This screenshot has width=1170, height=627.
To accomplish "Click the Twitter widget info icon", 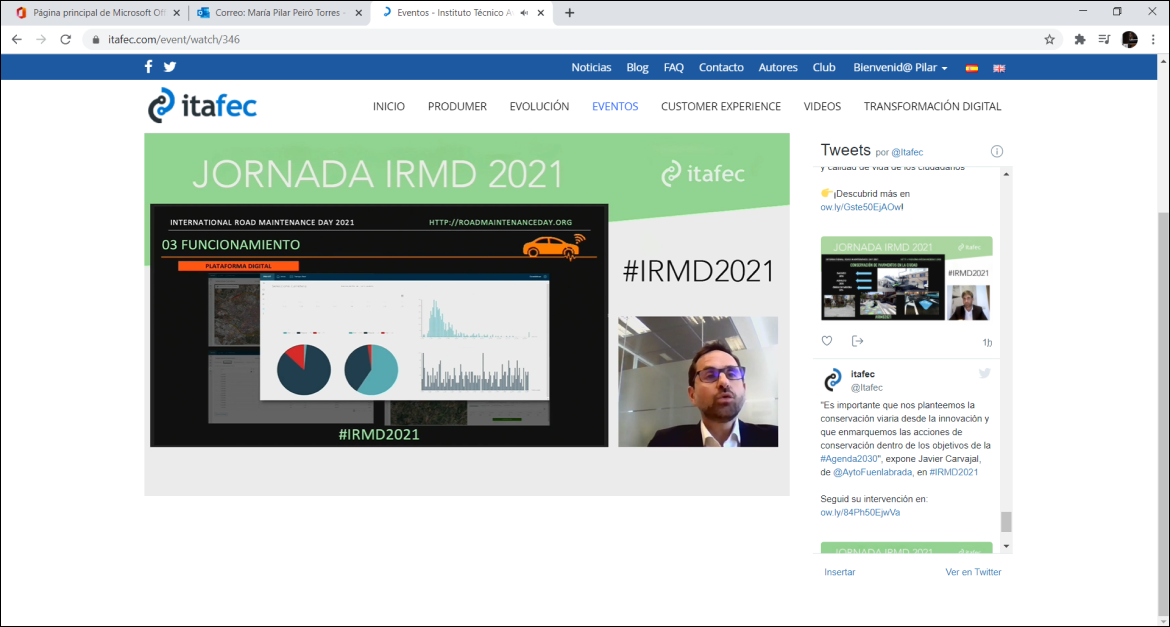I will (x=996, y=151).
